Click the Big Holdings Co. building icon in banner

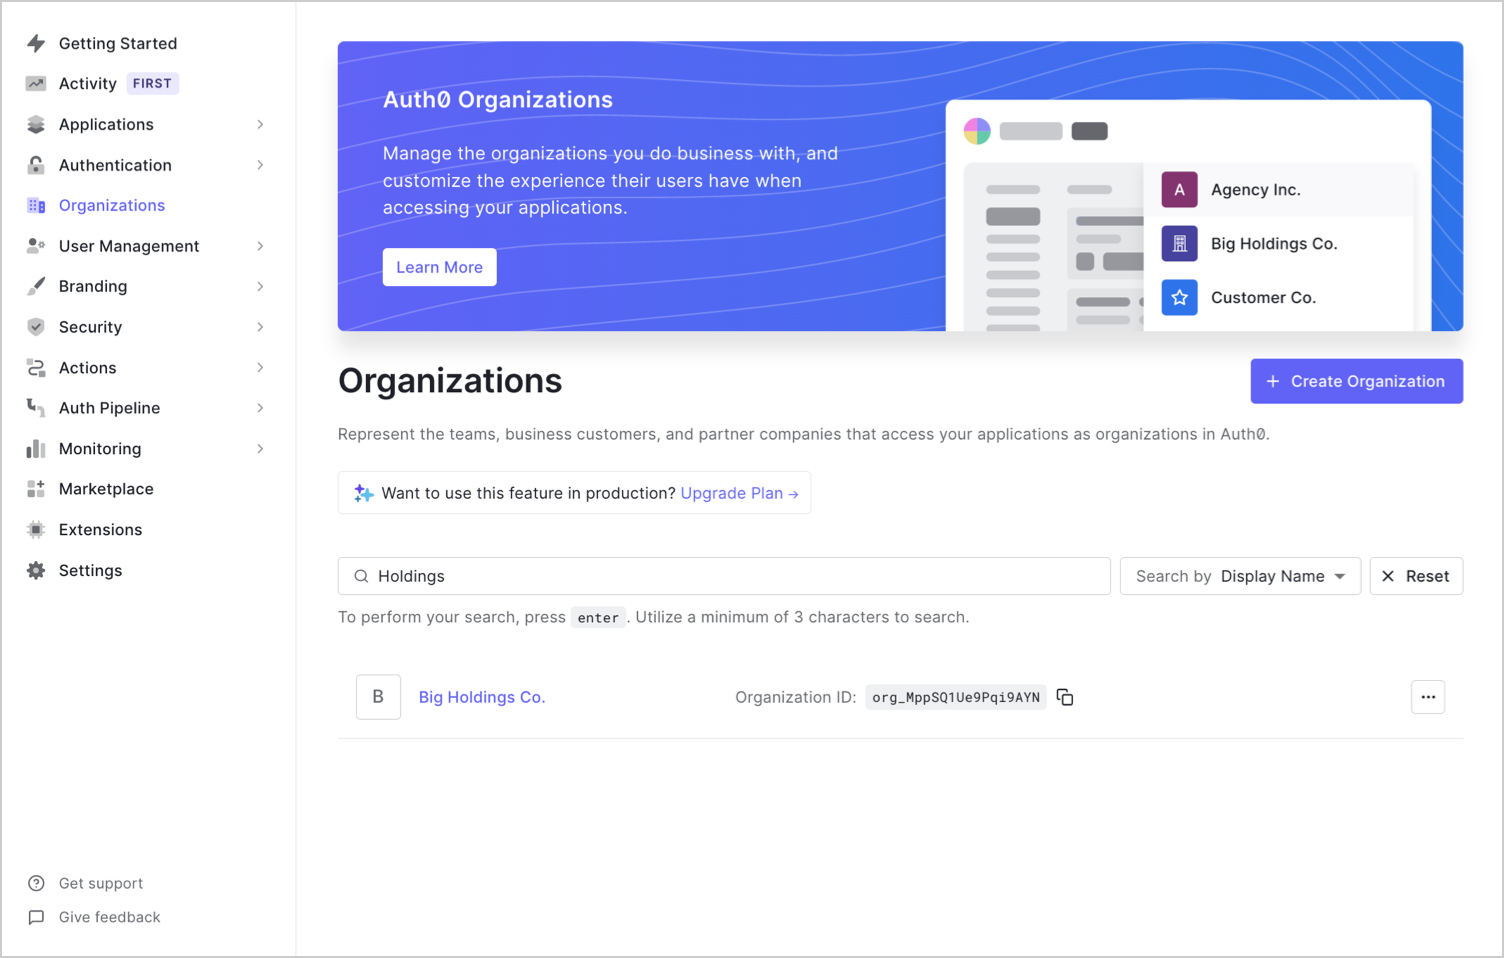point(1179,244)
